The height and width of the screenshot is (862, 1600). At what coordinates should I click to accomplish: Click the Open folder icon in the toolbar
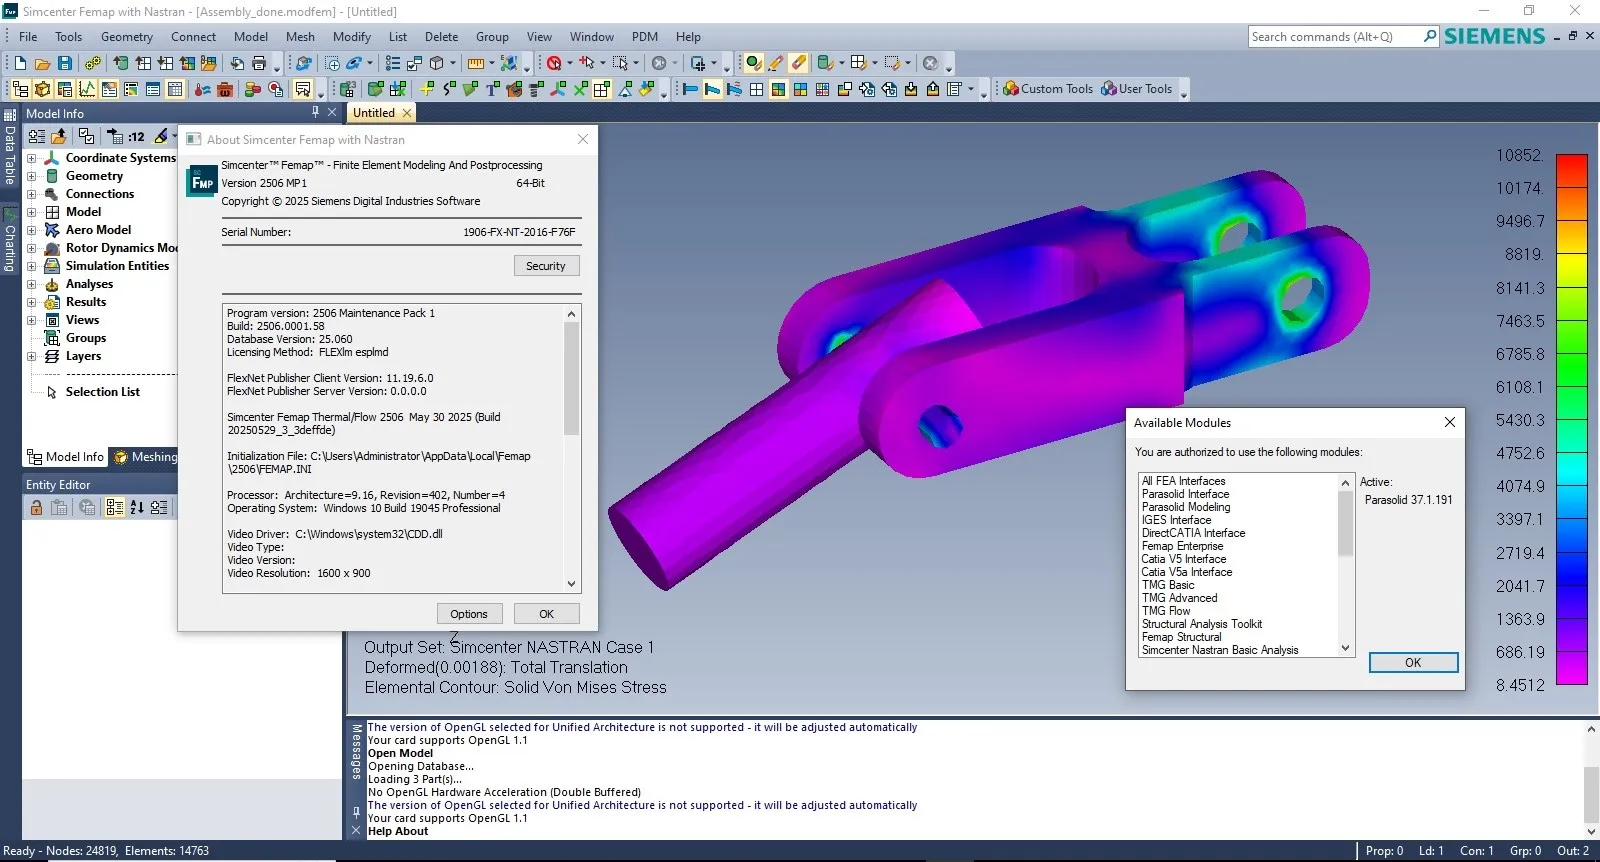tap(42, 63)
